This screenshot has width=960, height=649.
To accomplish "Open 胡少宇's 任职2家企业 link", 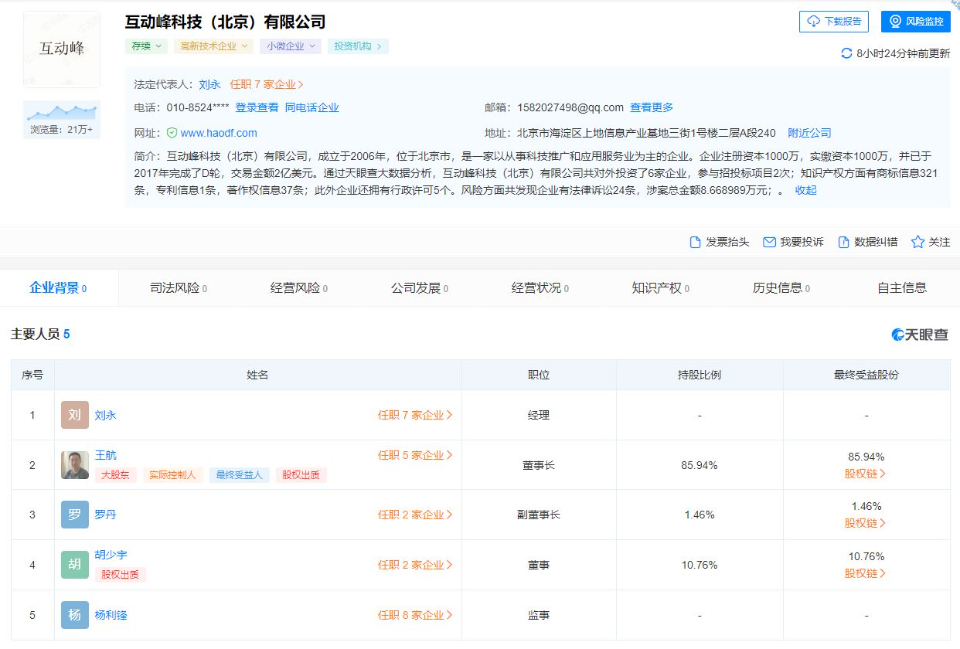I will (415, 565).
